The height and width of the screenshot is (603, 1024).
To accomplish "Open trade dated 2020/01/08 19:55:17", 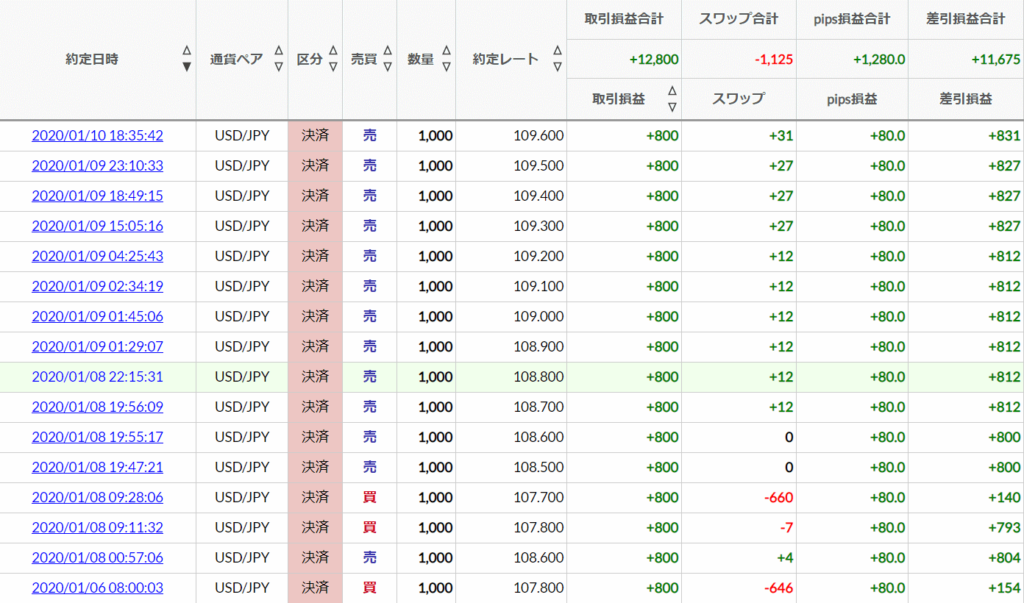I will tap(97, 437).
